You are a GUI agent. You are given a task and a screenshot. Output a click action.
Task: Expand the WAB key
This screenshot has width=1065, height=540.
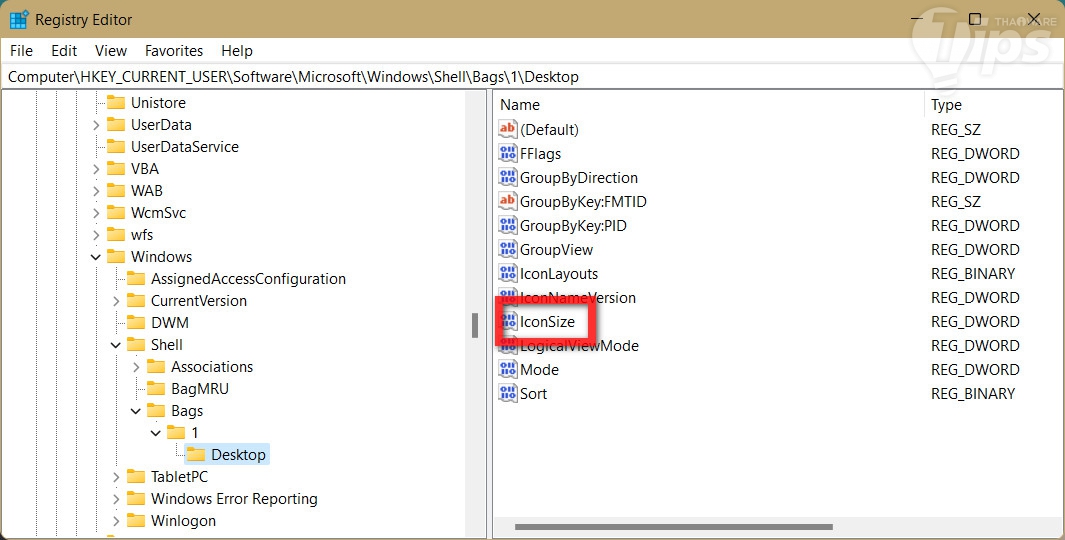click(x=96, y=191)
